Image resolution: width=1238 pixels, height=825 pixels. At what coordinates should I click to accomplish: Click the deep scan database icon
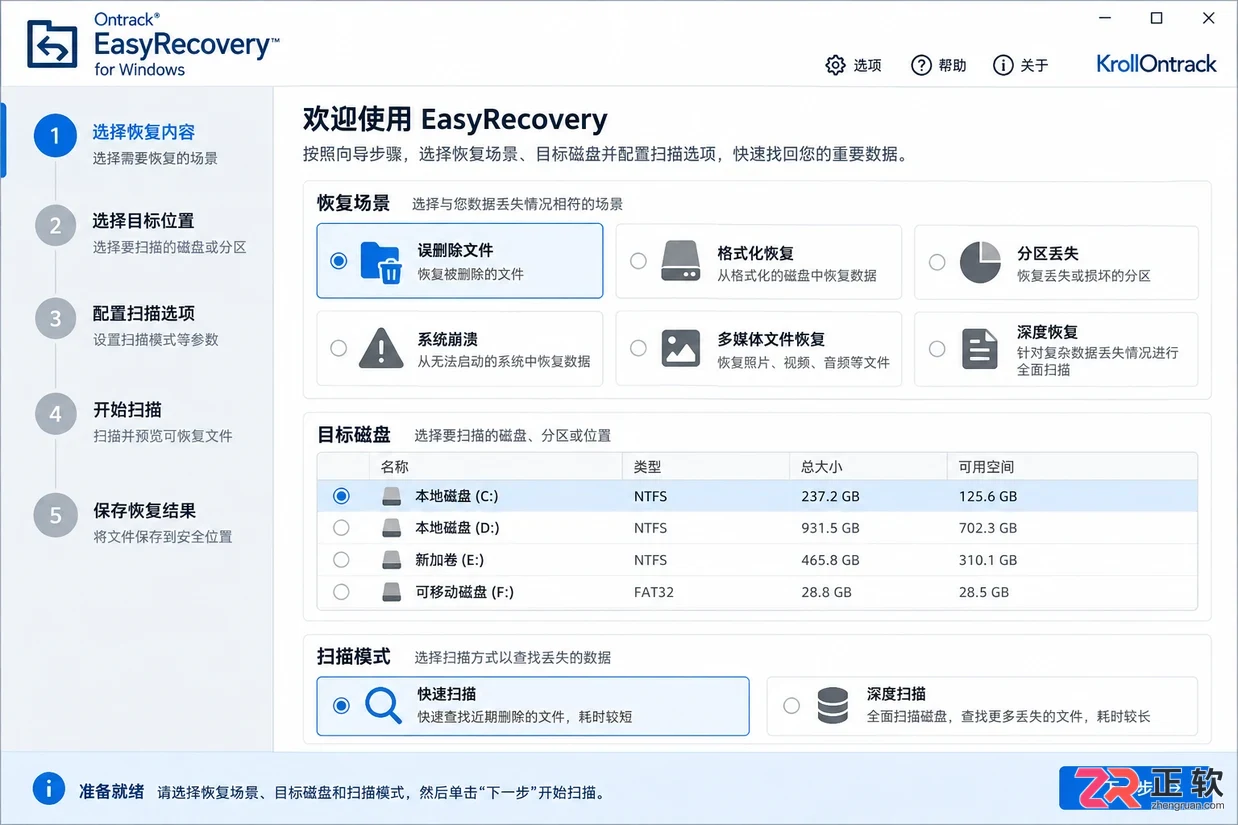click(832, 706)
